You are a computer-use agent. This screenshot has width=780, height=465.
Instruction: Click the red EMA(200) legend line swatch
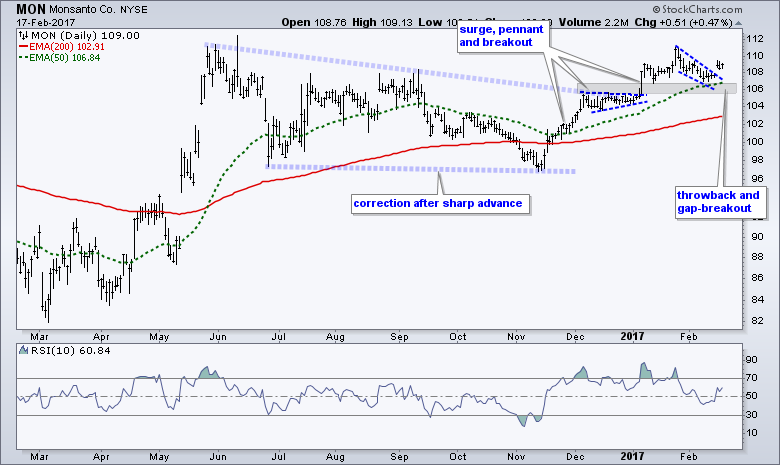click(x=24, y=46)
